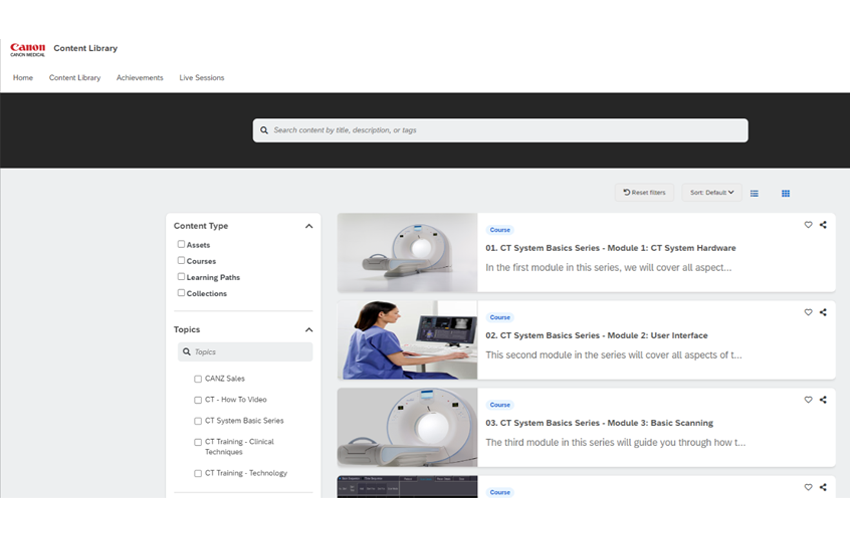Collapse the Topics filter section
850x560 pixels.
point(309,330)
